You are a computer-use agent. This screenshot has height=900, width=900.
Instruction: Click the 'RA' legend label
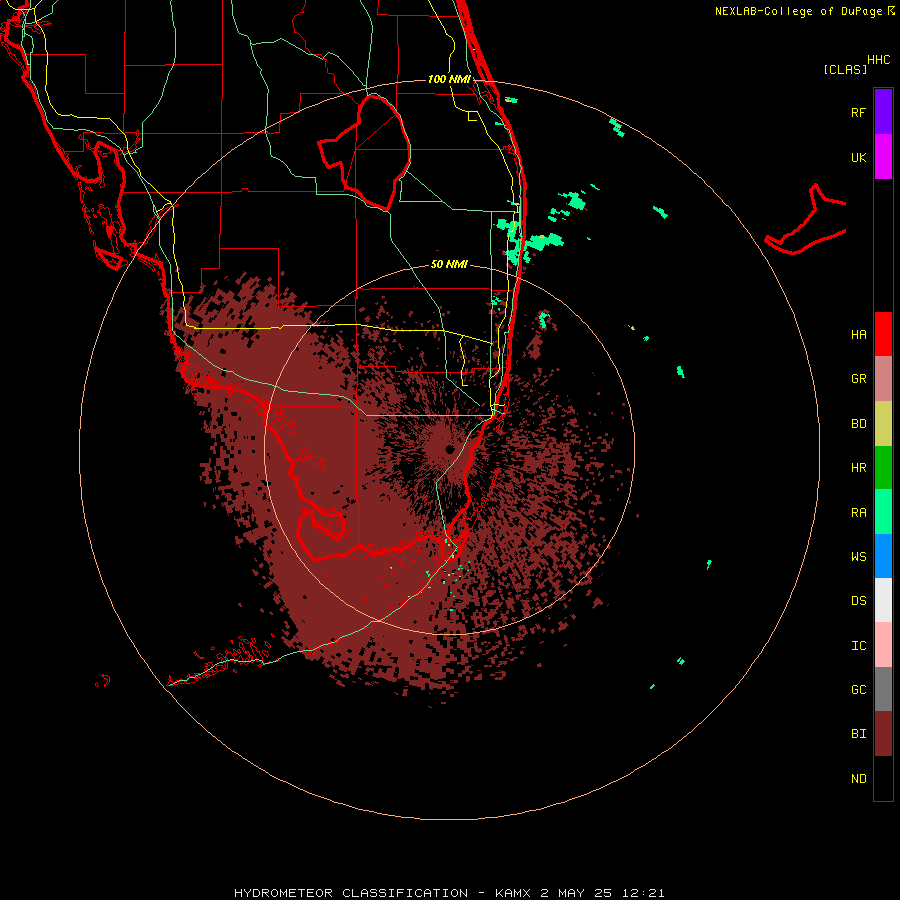click(x=858, y=513)
